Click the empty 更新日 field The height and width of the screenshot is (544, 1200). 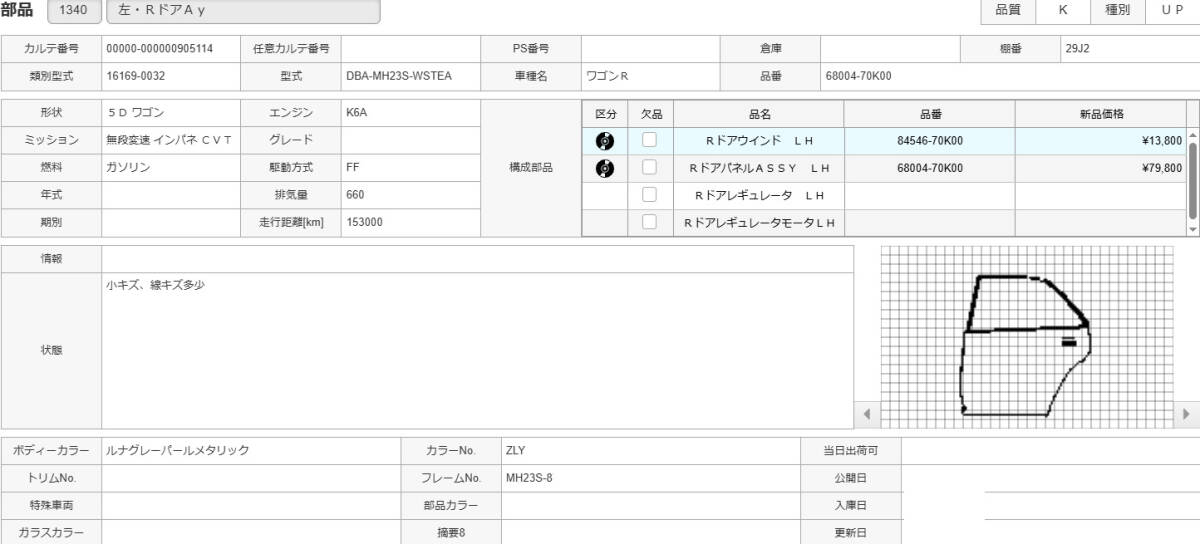click(1050, 533)
